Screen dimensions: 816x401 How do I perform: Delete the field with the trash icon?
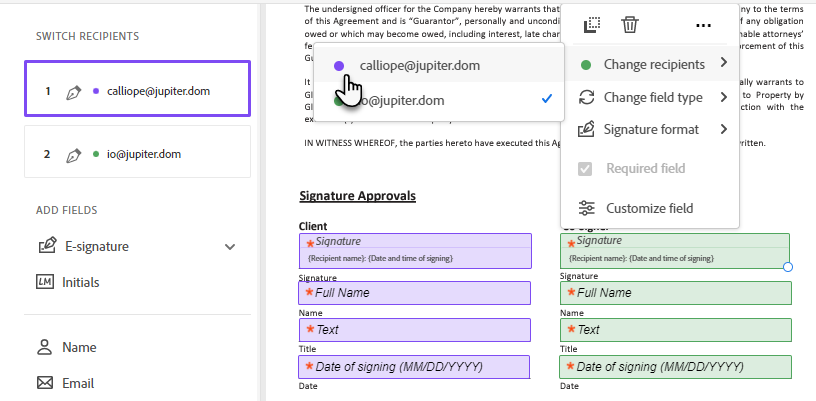tap(630, 24)
